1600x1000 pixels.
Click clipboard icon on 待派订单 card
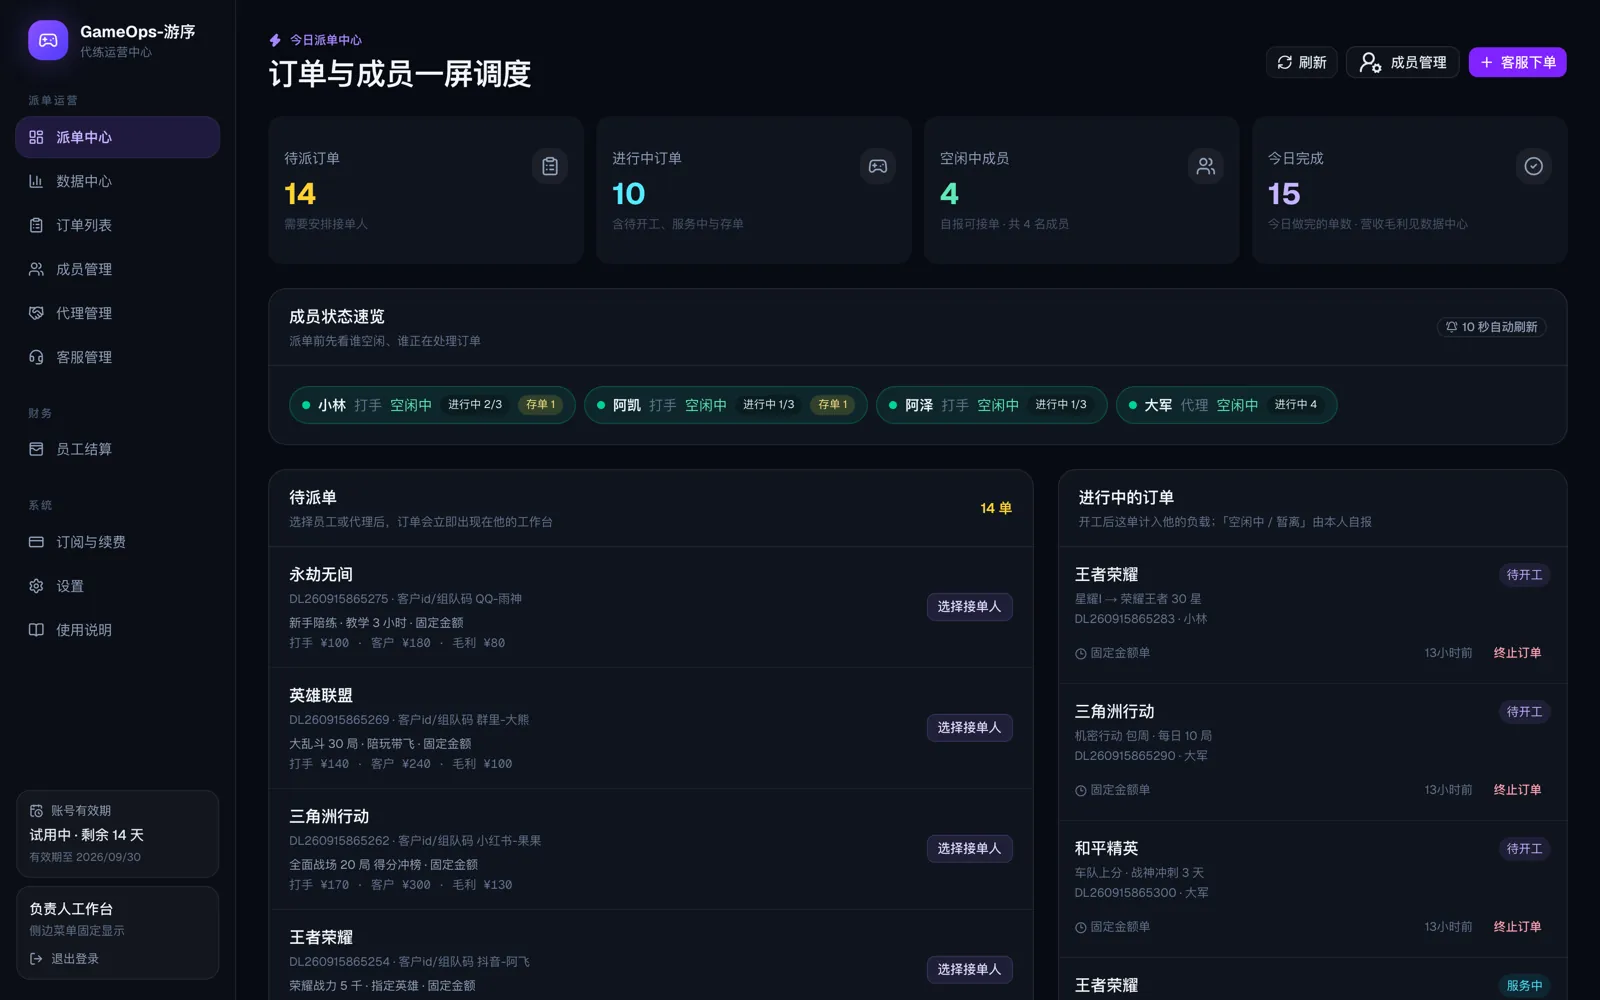pos(550,166)
